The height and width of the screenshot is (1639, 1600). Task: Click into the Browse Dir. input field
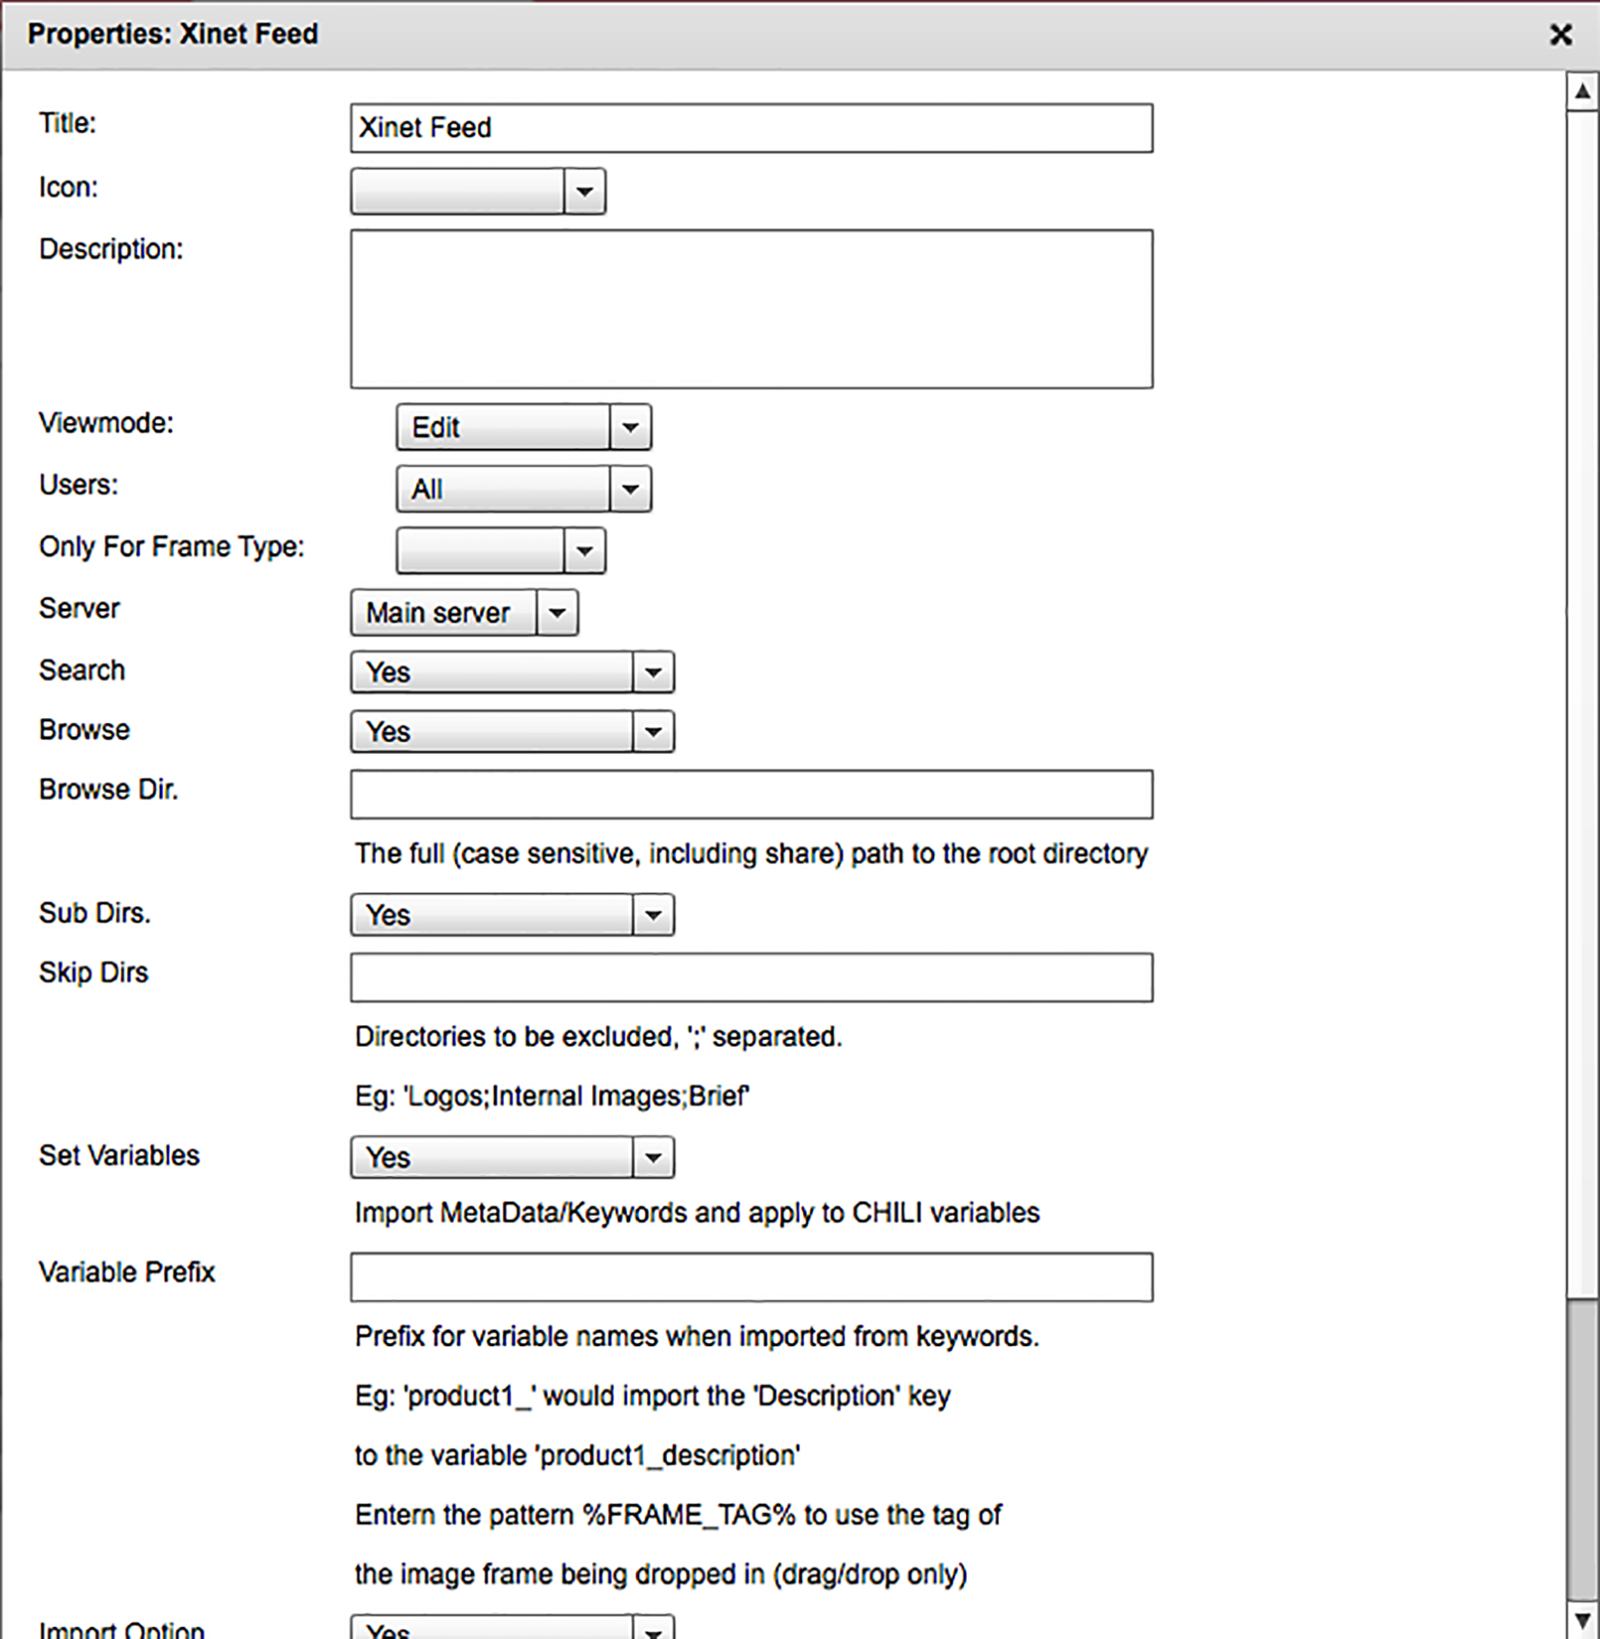coord(751,794)
